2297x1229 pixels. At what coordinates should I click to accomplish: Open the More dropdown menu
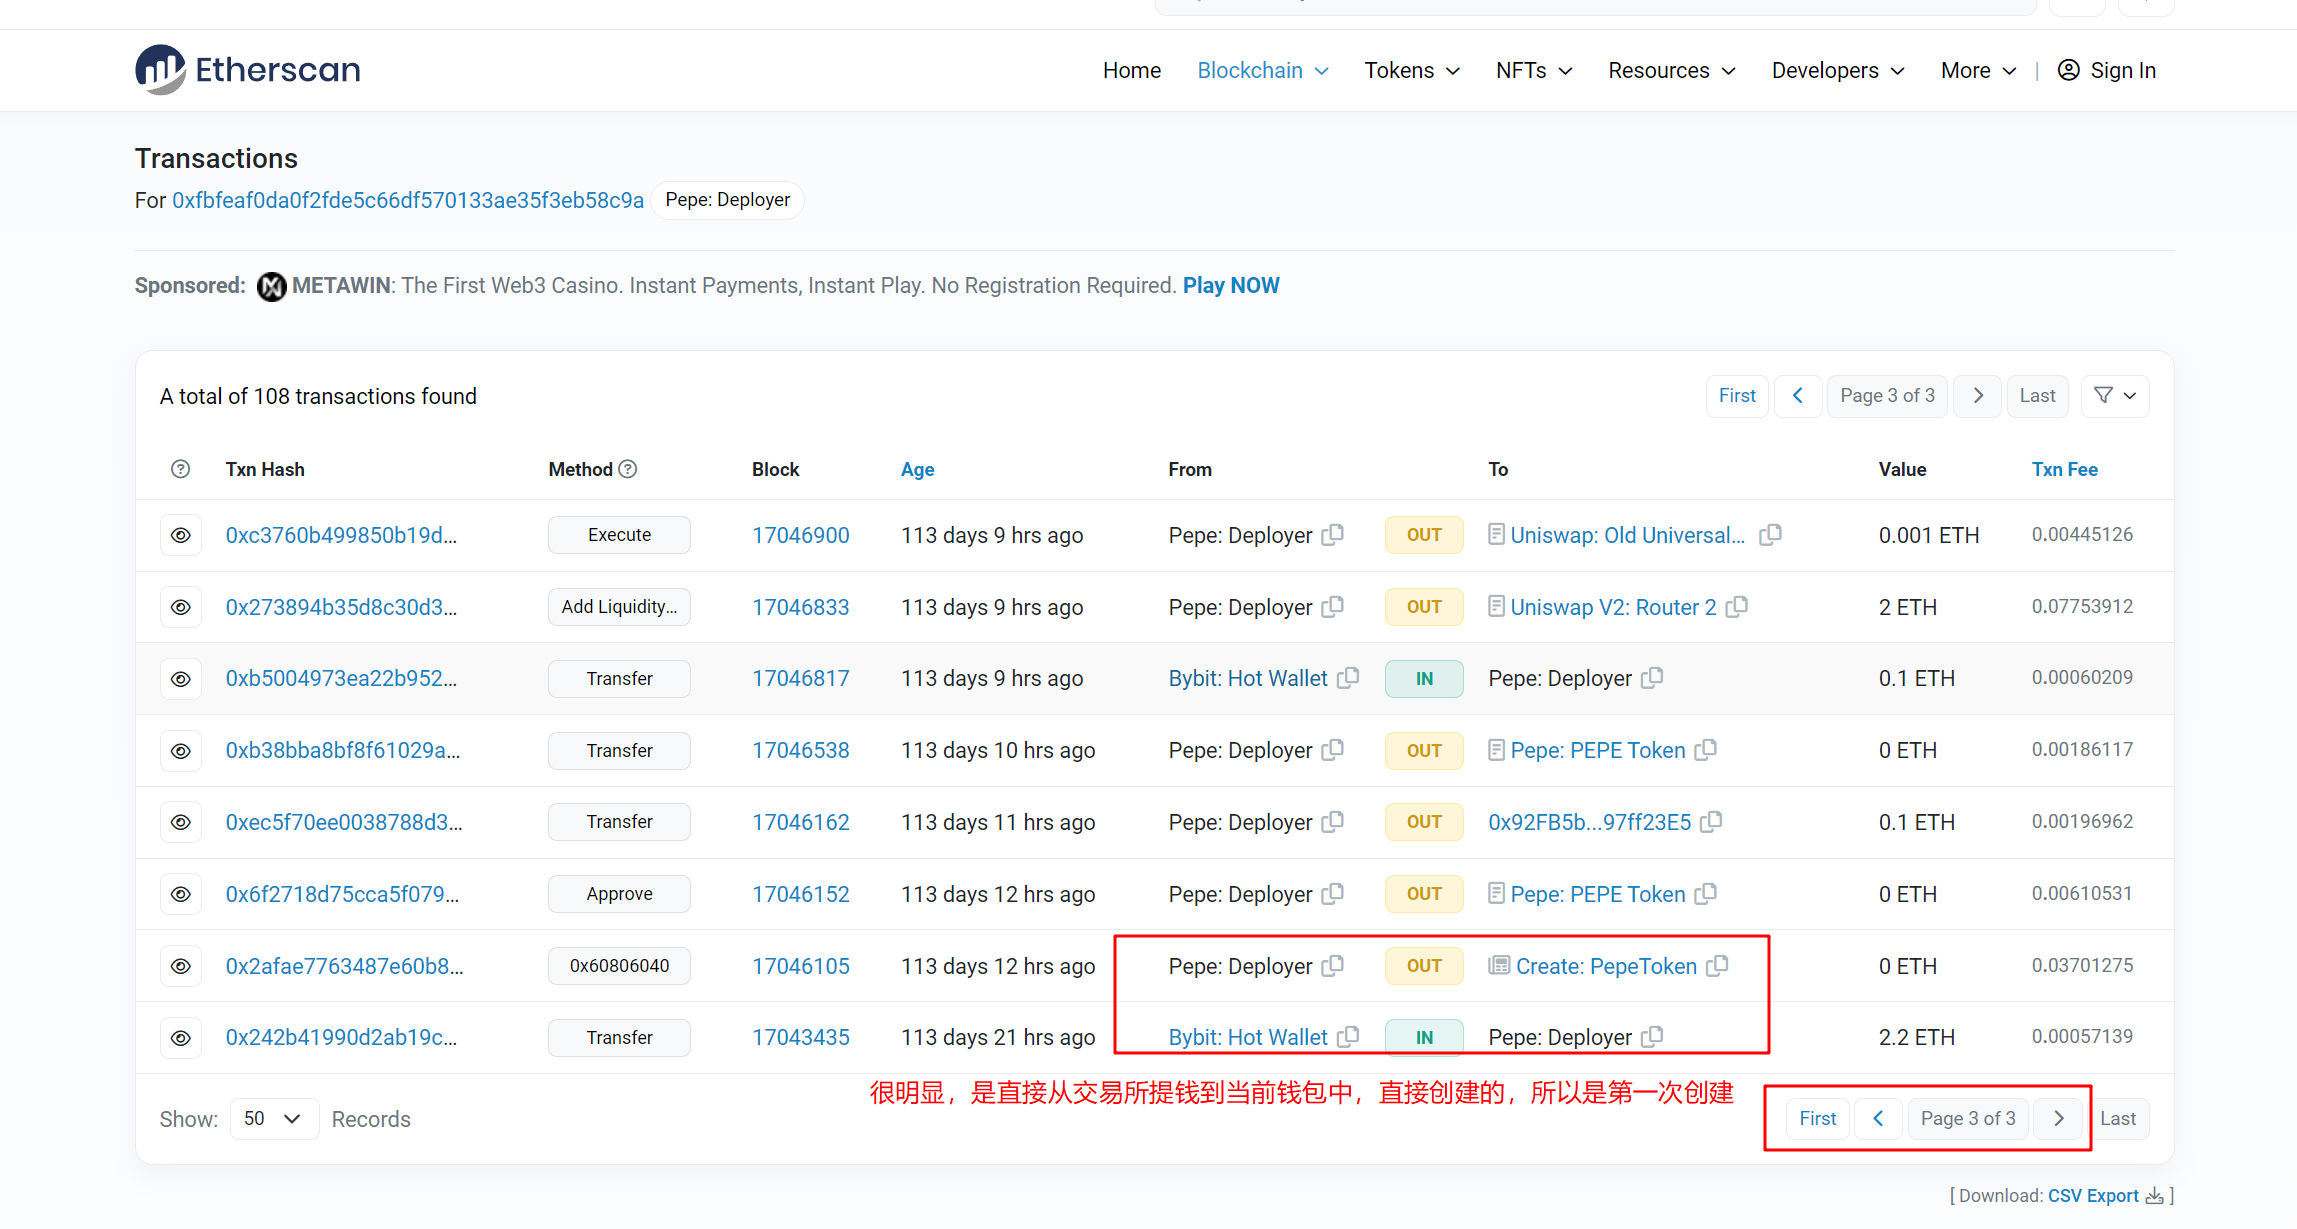point(1979,71)
